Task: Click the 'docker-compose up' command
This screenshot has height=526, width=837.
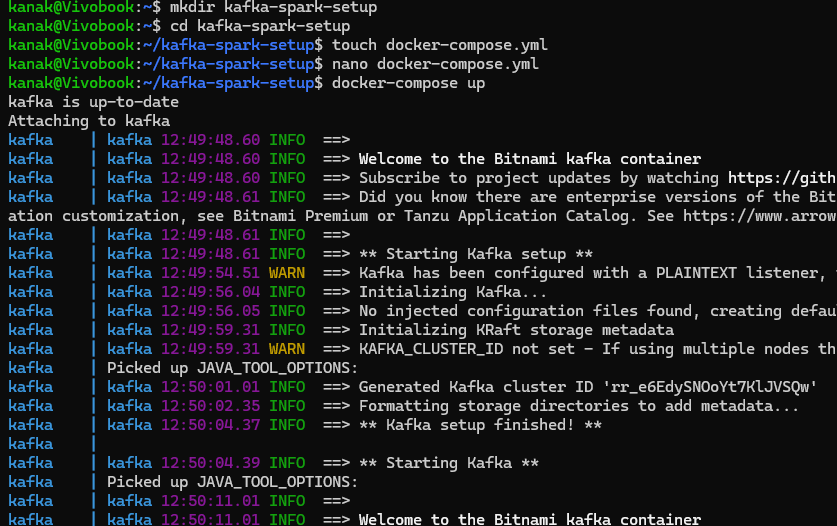Action: tap(408, 83)
